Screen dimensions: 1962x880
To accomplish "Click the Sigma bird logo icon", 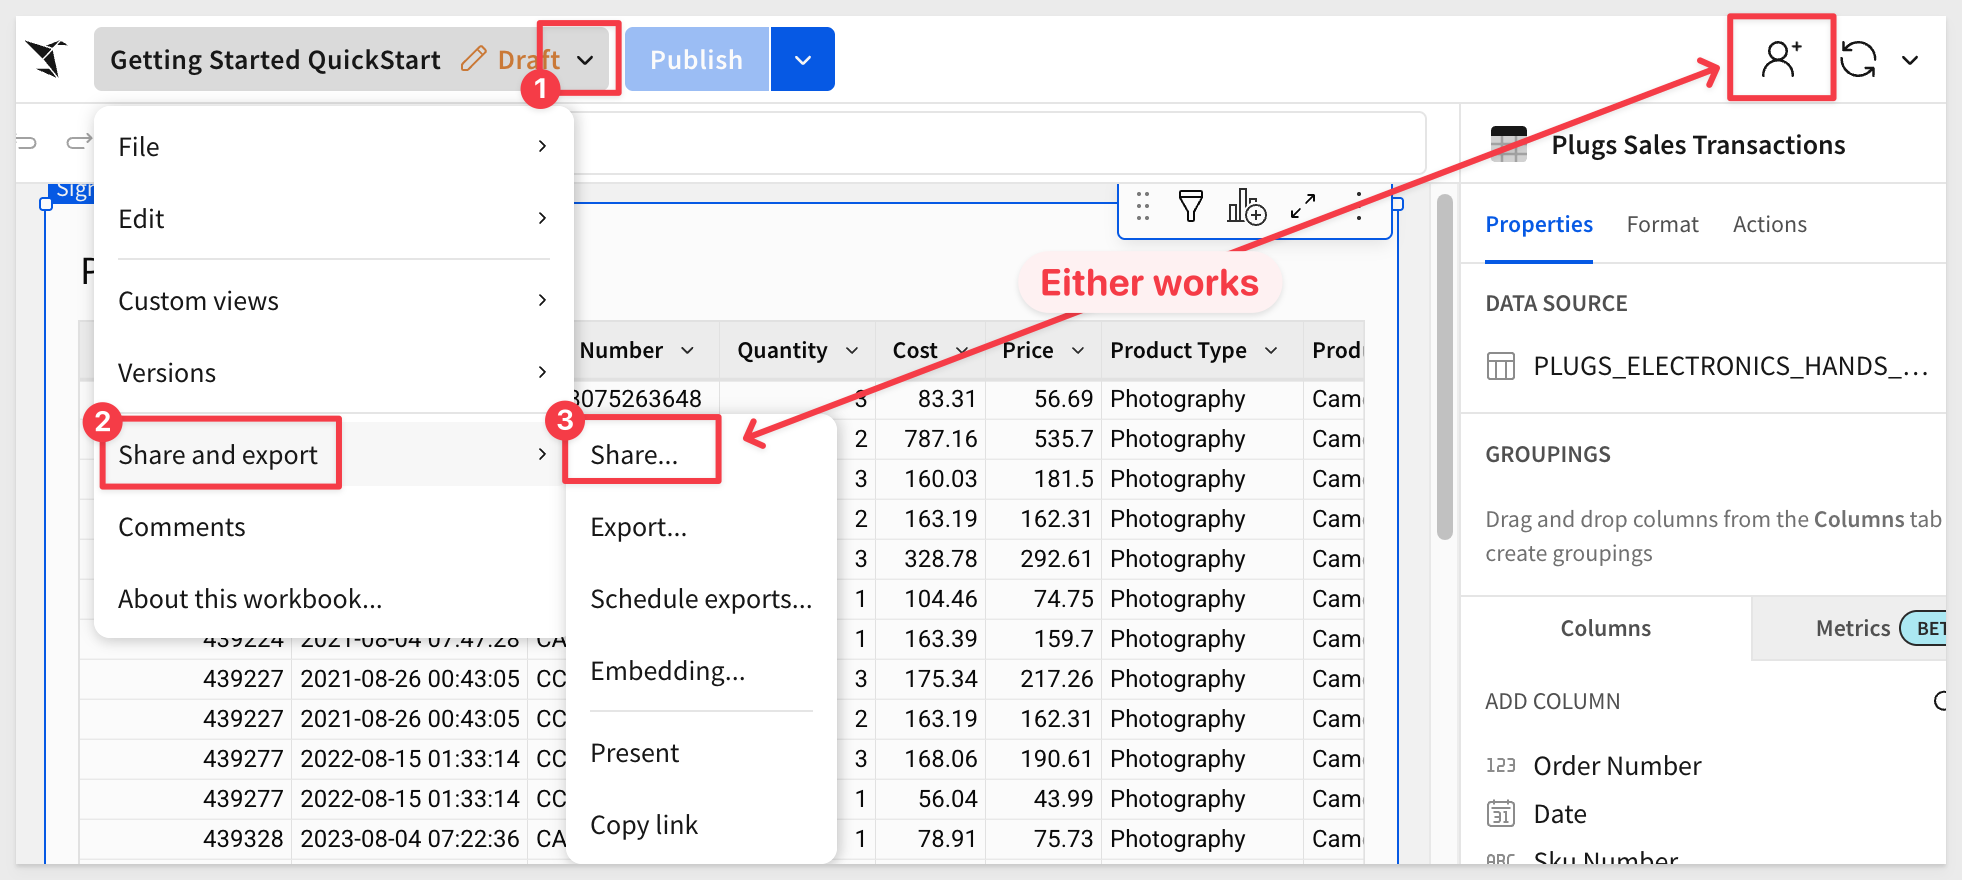I will pyautogui.click(x=47, y=59).
